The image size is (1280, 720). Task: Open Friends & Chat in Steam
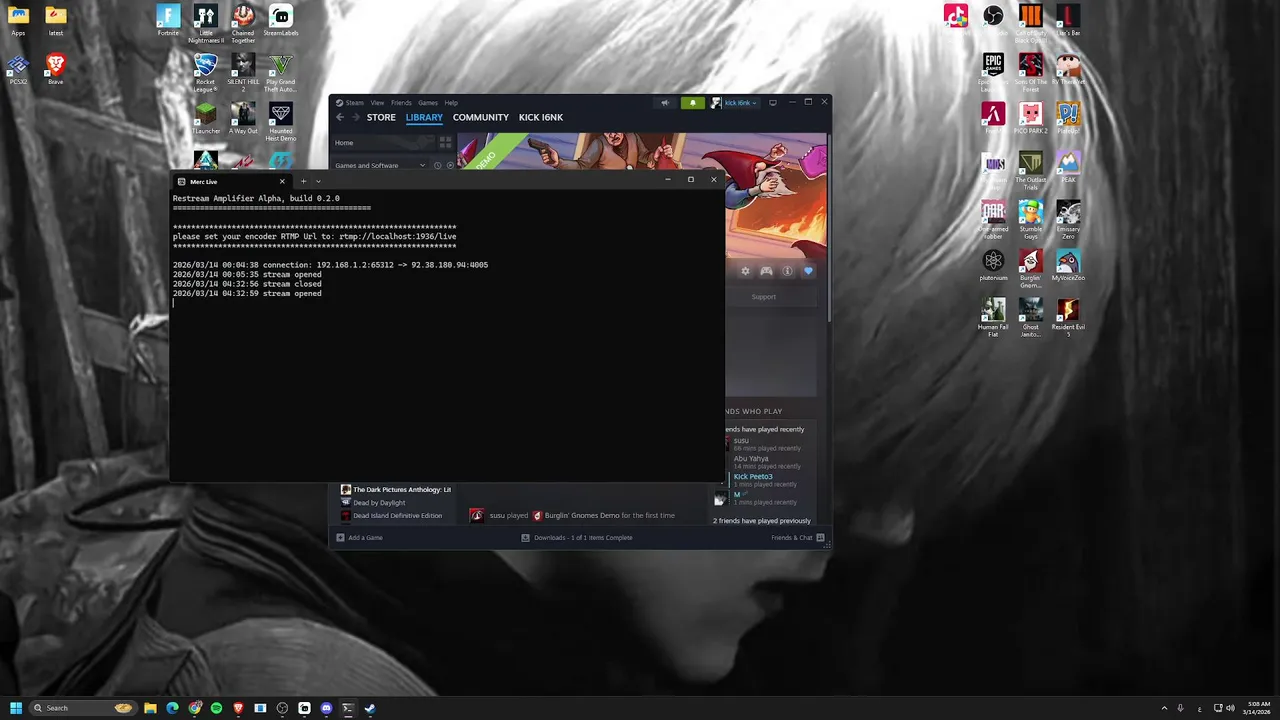(798, 538)
